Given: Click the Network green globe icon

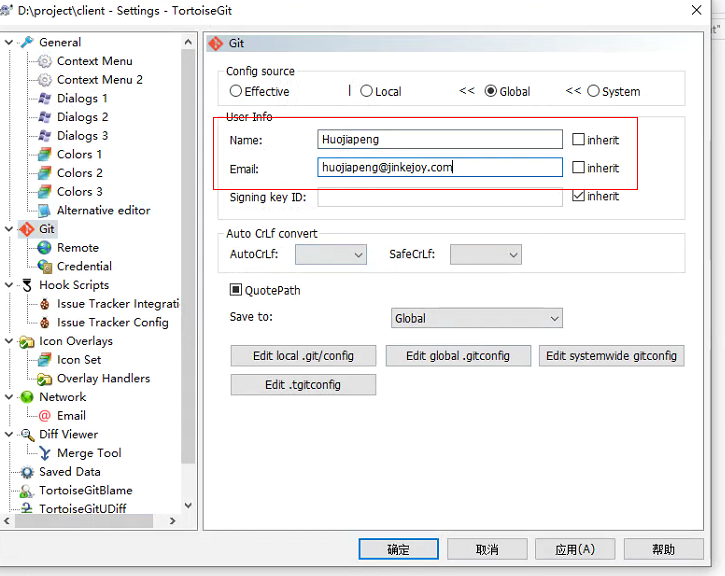Looking at the screenshot, I should tap(27, 397).
